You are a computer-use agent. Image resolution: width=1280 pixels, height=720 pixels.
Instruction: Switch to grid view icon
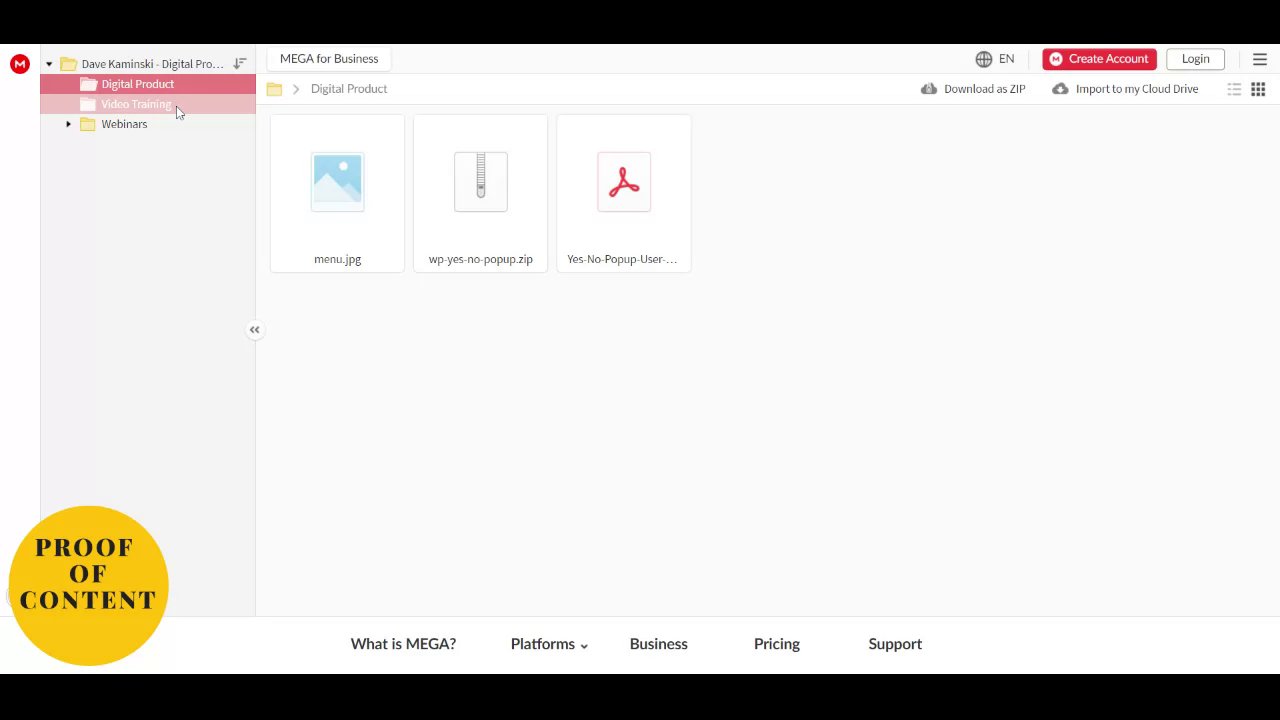pos(1258,89)
